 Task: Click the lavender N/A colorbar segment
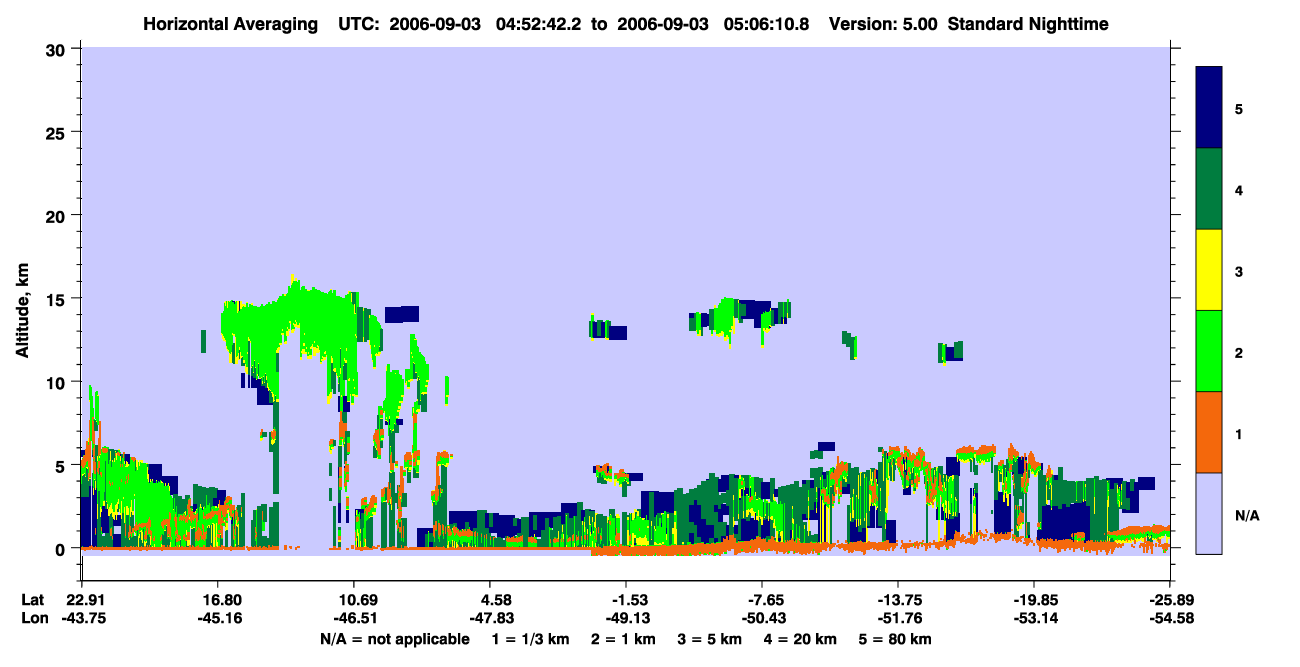click(1209, 513)
